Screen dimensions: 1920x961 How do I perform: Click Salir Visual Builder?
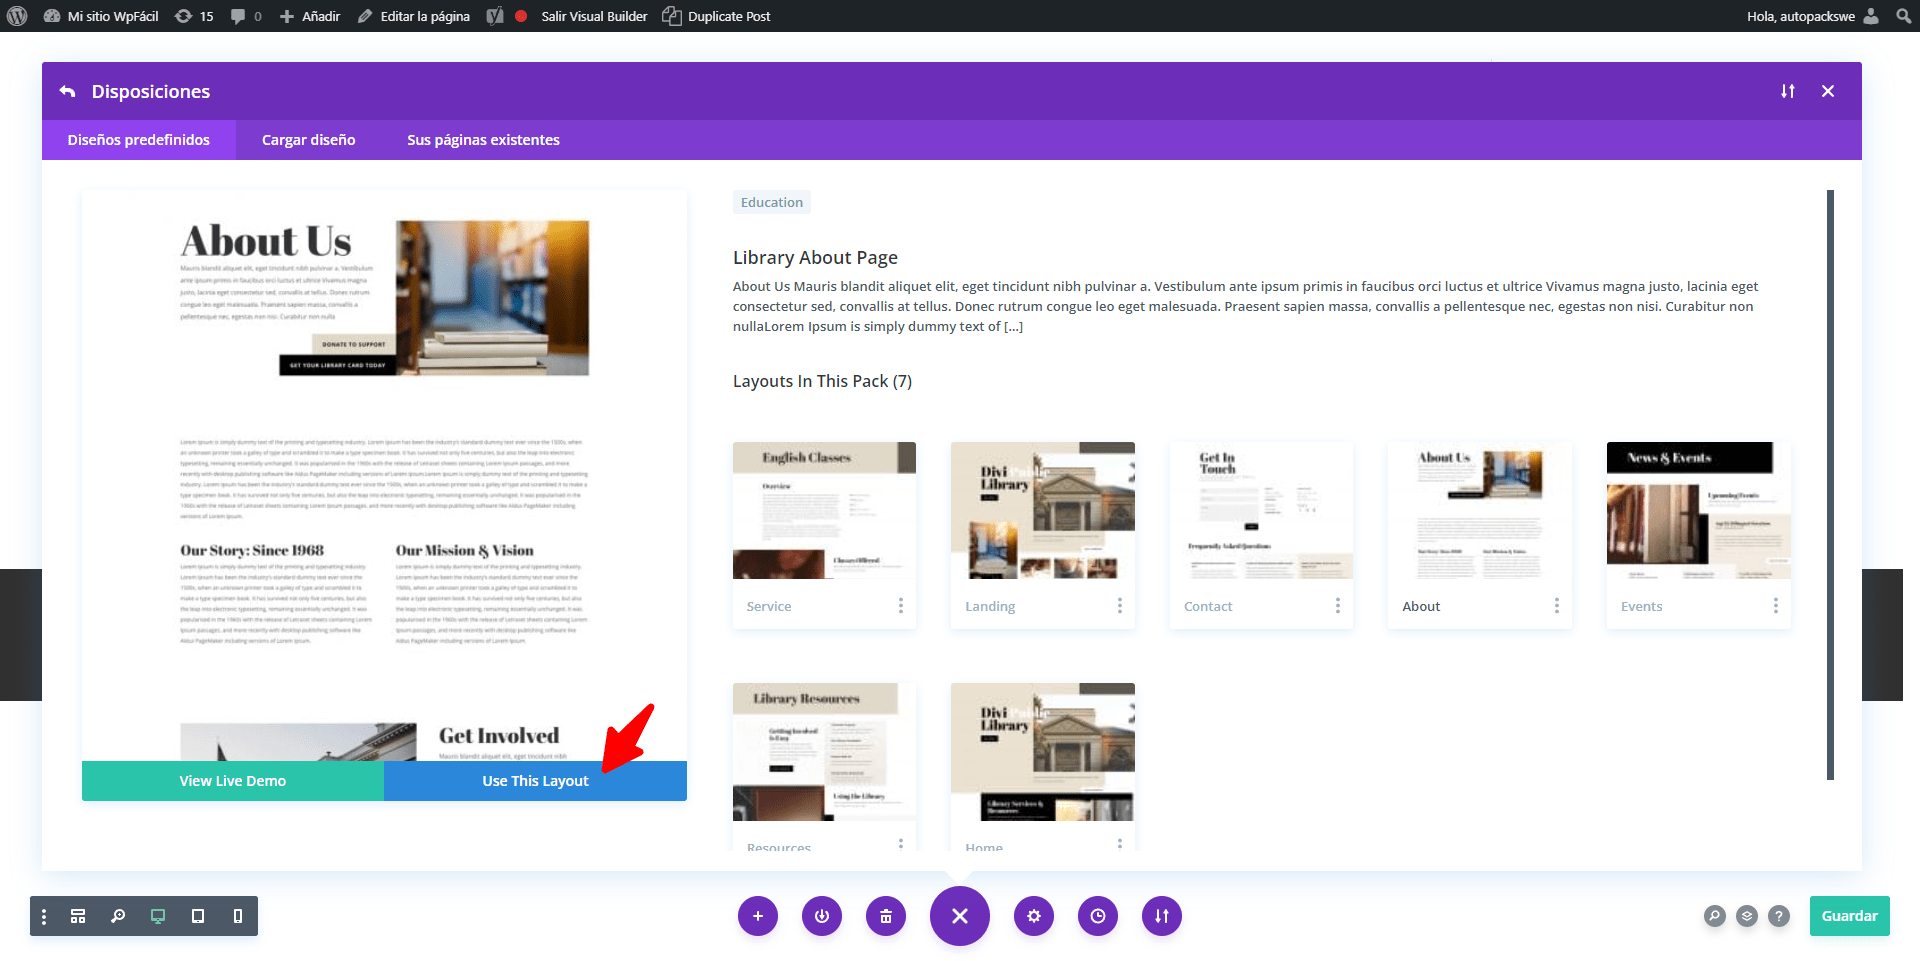click(595, 16)
